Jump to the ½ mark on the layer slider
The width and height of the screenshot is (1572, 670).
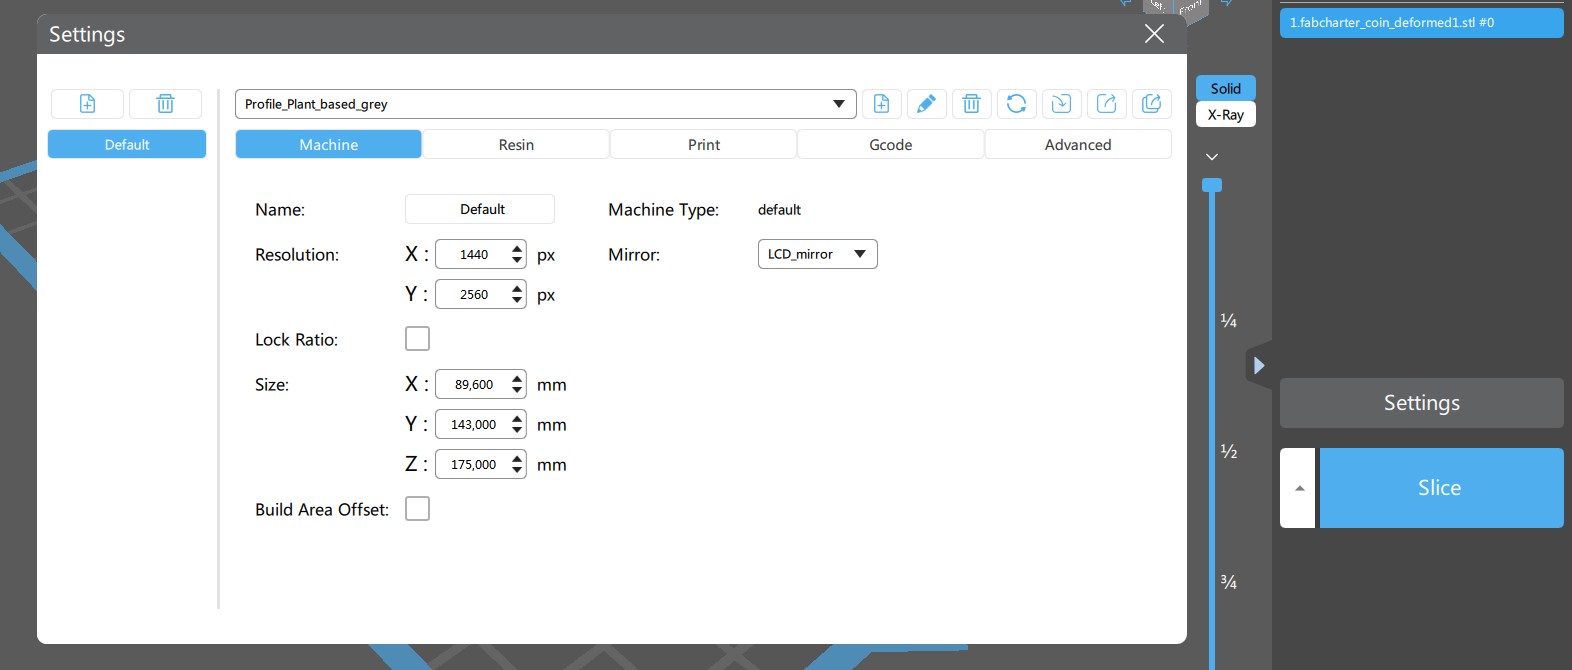[x=1229, y=452]
